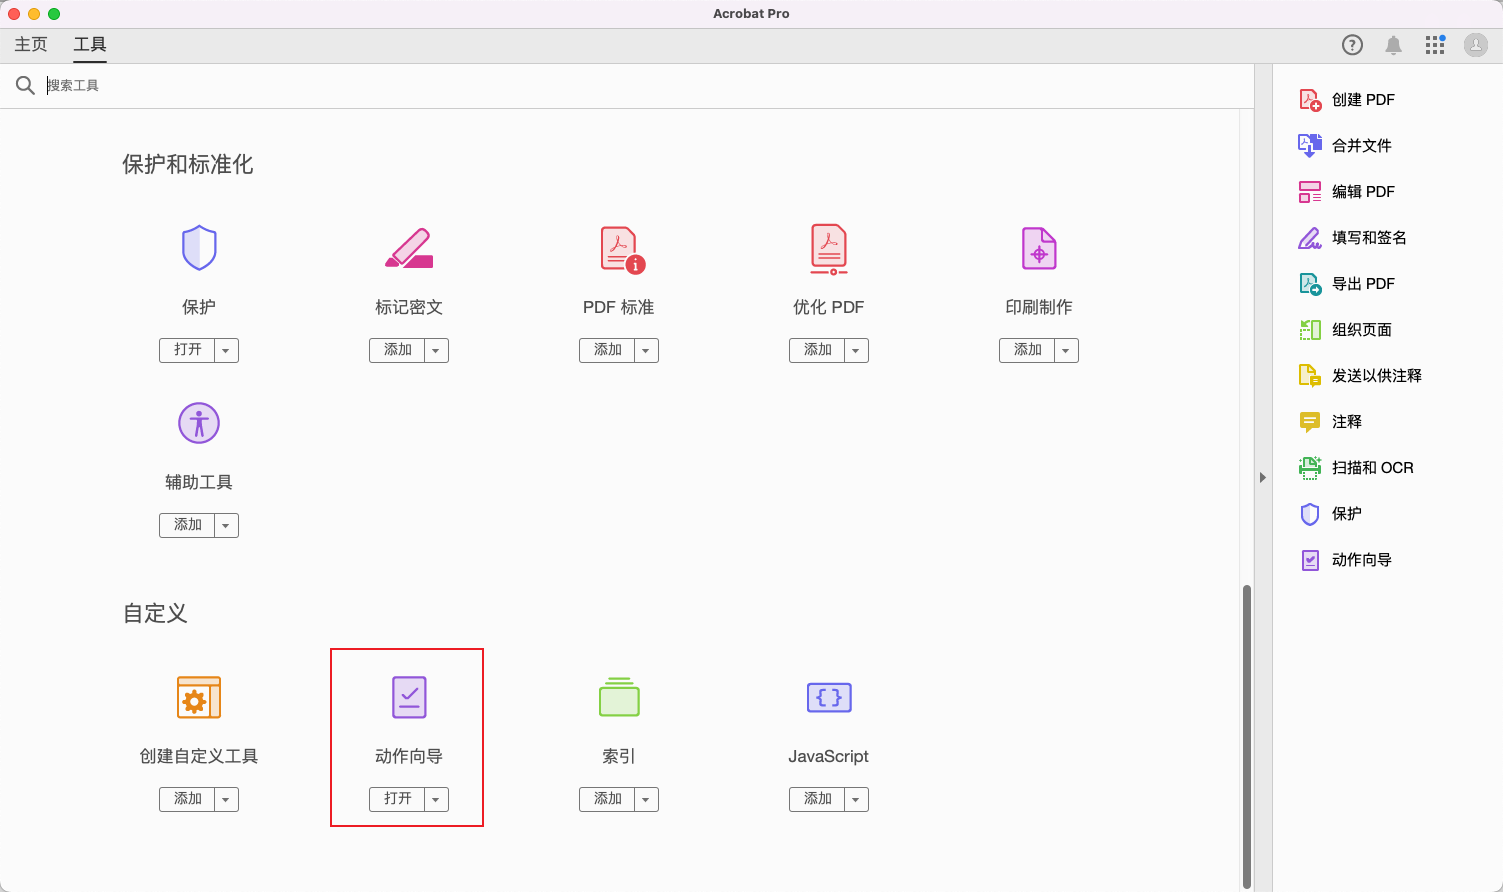This screenshot has width=1503, height=892.
Task: Choose the 优化 PDF tool icon
Action: point(829,249)
